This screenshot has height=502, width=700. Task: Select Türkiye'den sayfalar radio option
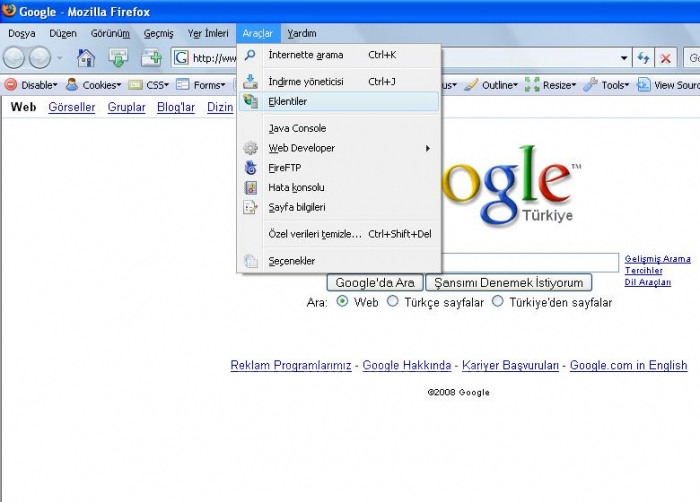498,302
